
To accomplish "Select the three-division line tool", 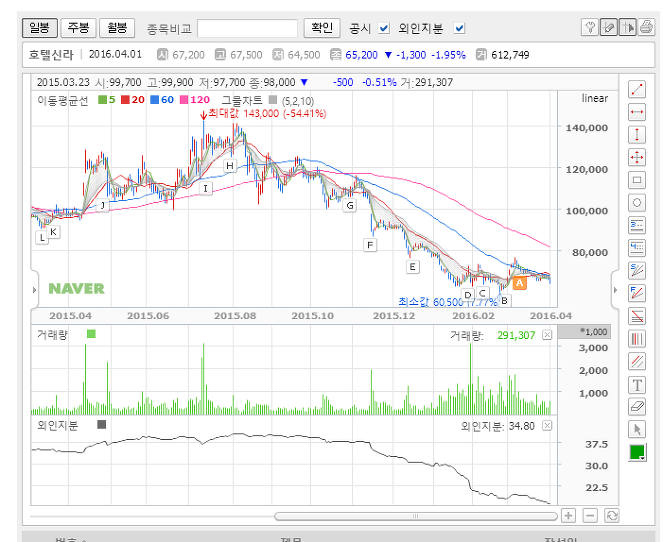I will 637,225.
